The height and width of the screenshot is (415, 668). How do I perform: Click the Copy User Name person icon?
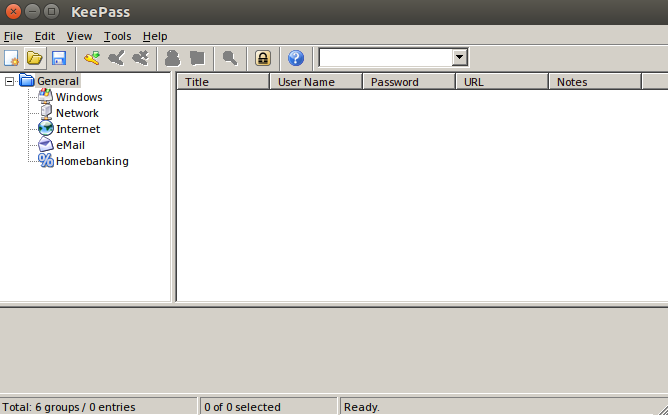point(173,58)
